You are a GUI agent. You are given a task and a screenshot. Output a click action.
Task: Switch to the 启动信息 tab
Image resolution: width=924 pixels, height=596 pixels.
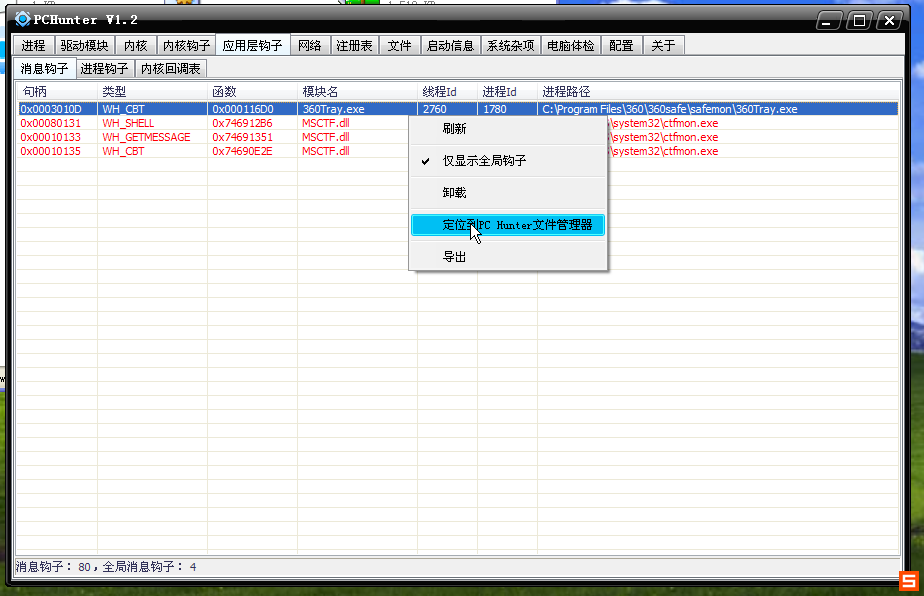click(x=450, y=45)
